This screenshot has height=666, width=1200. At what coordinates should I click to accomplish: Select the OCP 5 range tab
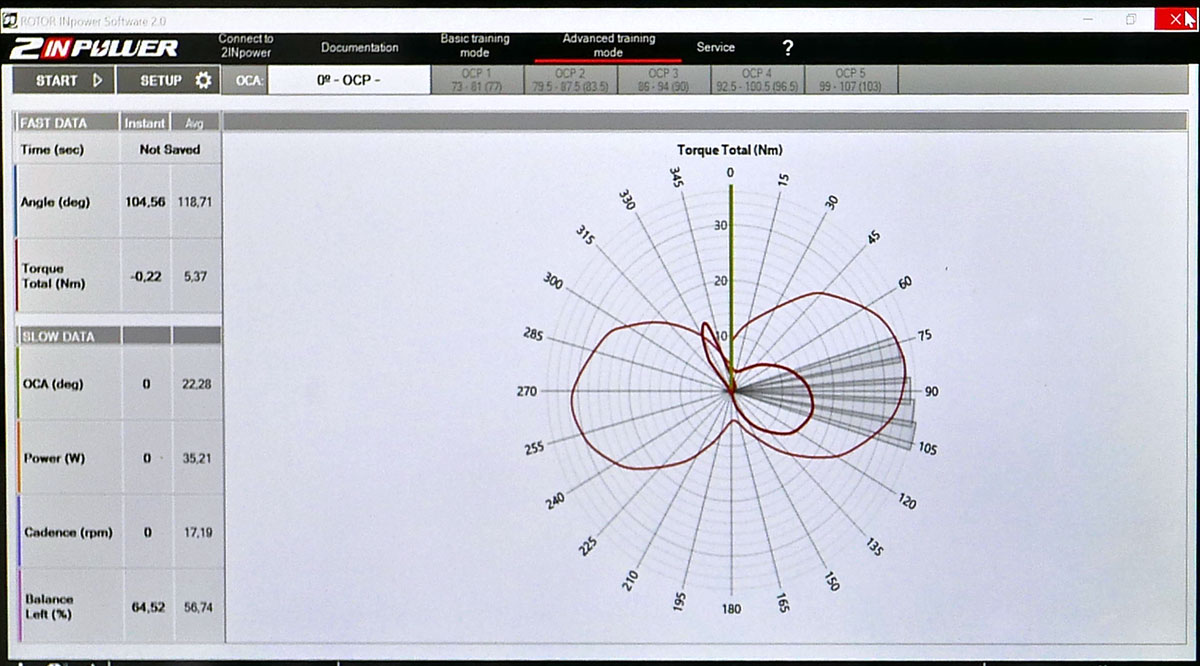pyautogui.click(x=851, y=80)
